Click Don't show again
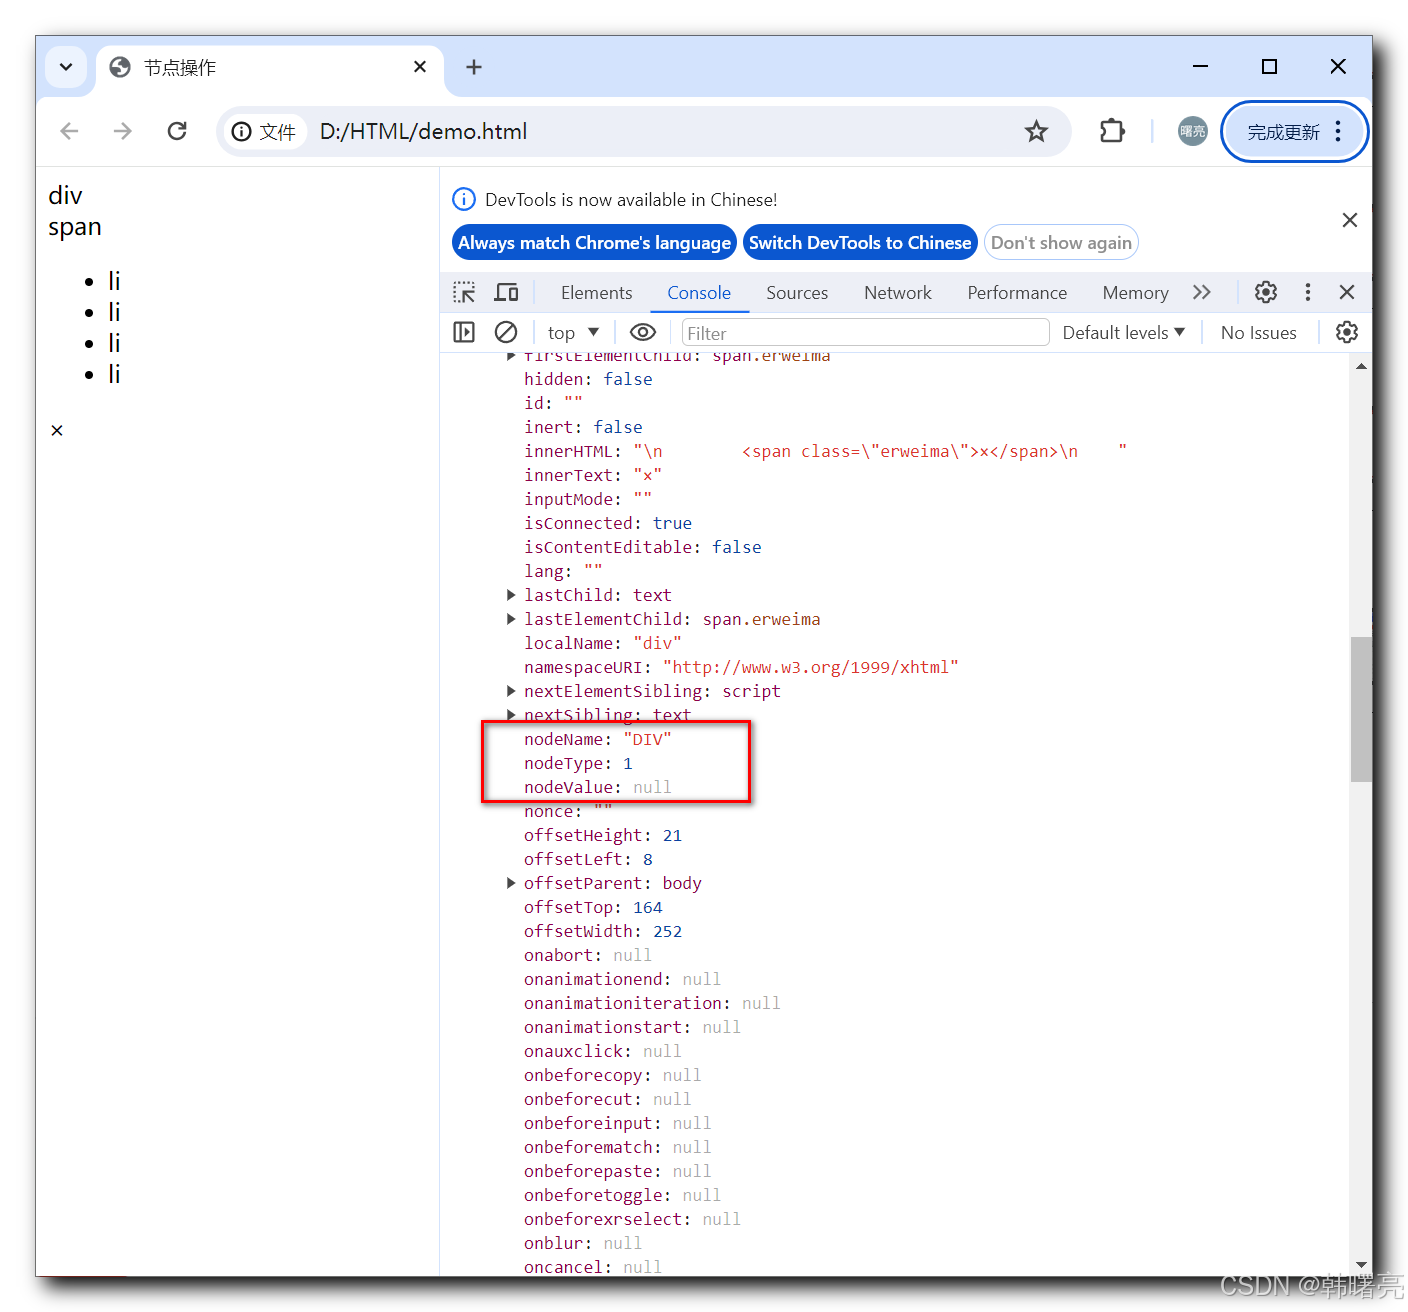The image size is (1408, 1312). (1061, 242)
